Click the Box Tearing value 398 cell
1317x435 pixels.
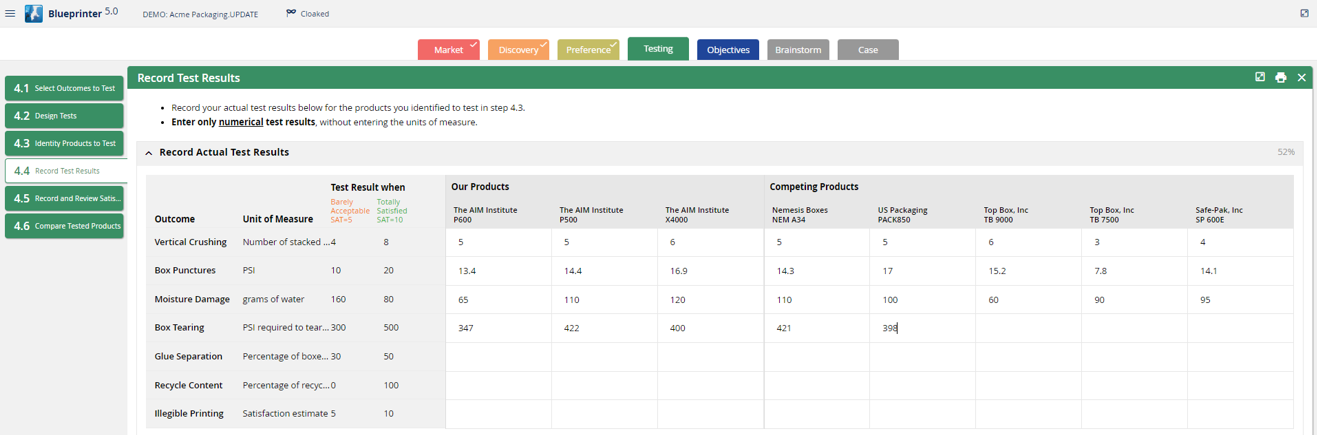pos(922,328)
